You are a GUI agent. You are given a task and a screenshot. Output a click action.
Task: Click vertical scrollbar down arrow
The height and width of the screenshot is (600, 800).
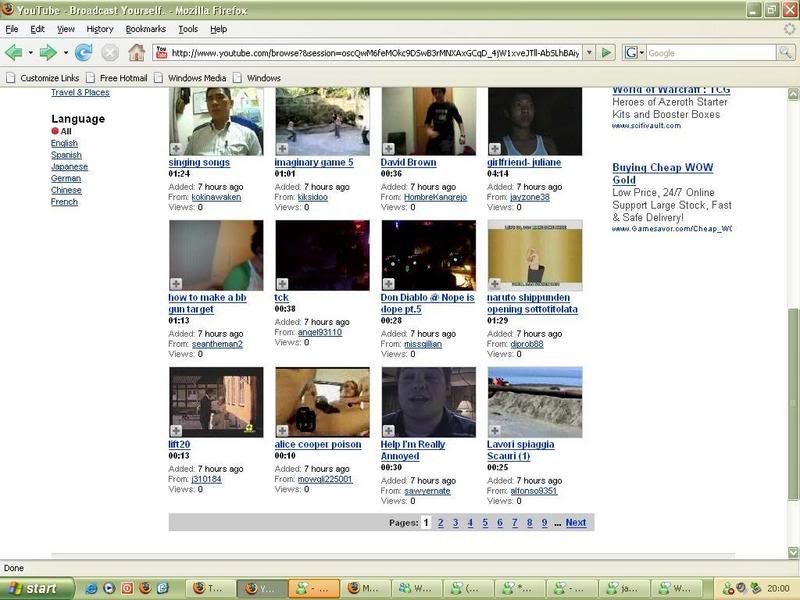[x=793, y=553]
